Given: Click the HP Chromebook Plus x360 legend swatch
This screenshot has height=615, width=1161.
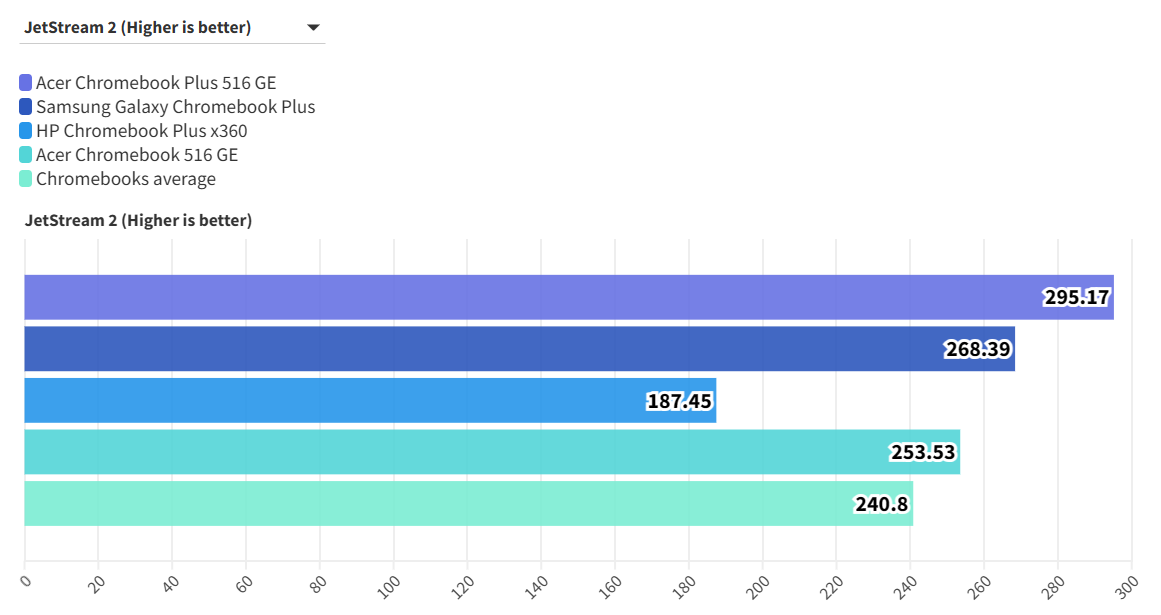Looking at the screenshot, I should pyautogui.click(x=26, y=131).
